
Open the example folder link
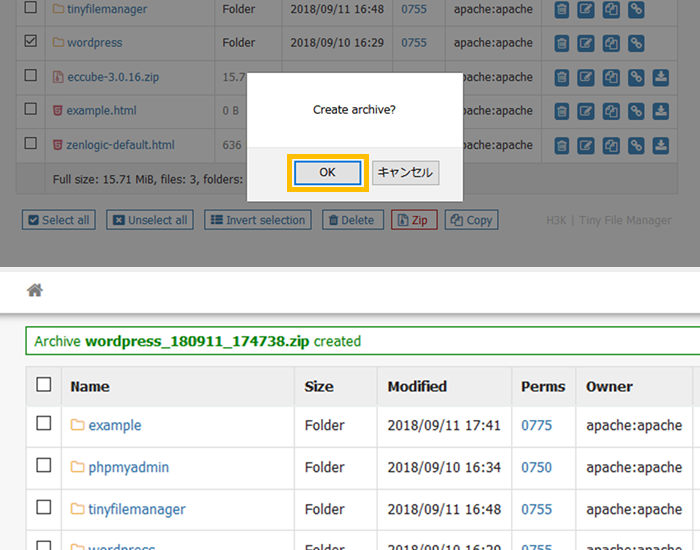coord(114,425)
